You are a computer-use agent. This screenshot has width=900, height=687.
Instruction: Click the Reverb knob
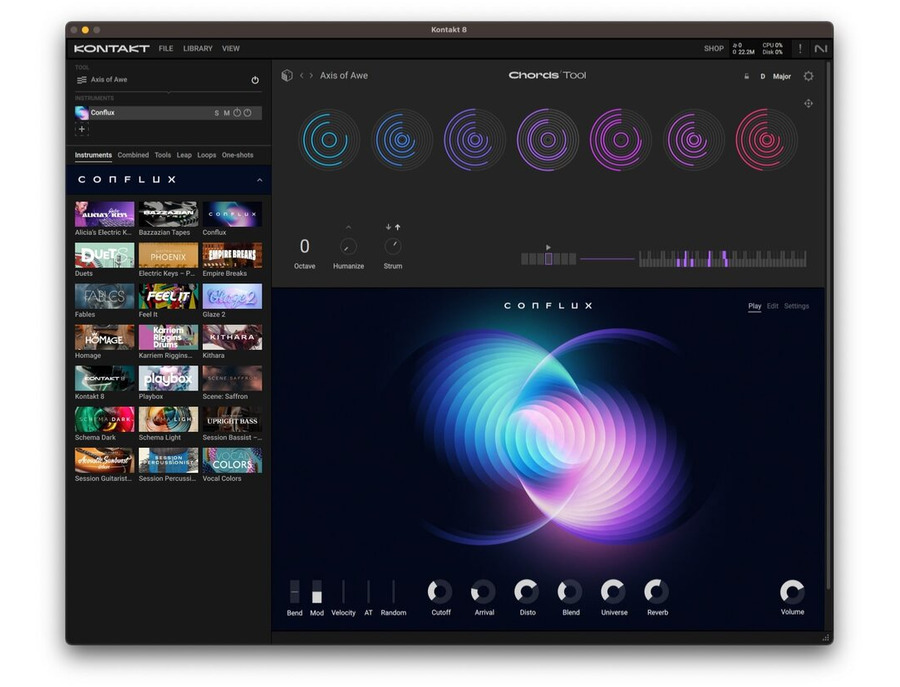point(657,591)
